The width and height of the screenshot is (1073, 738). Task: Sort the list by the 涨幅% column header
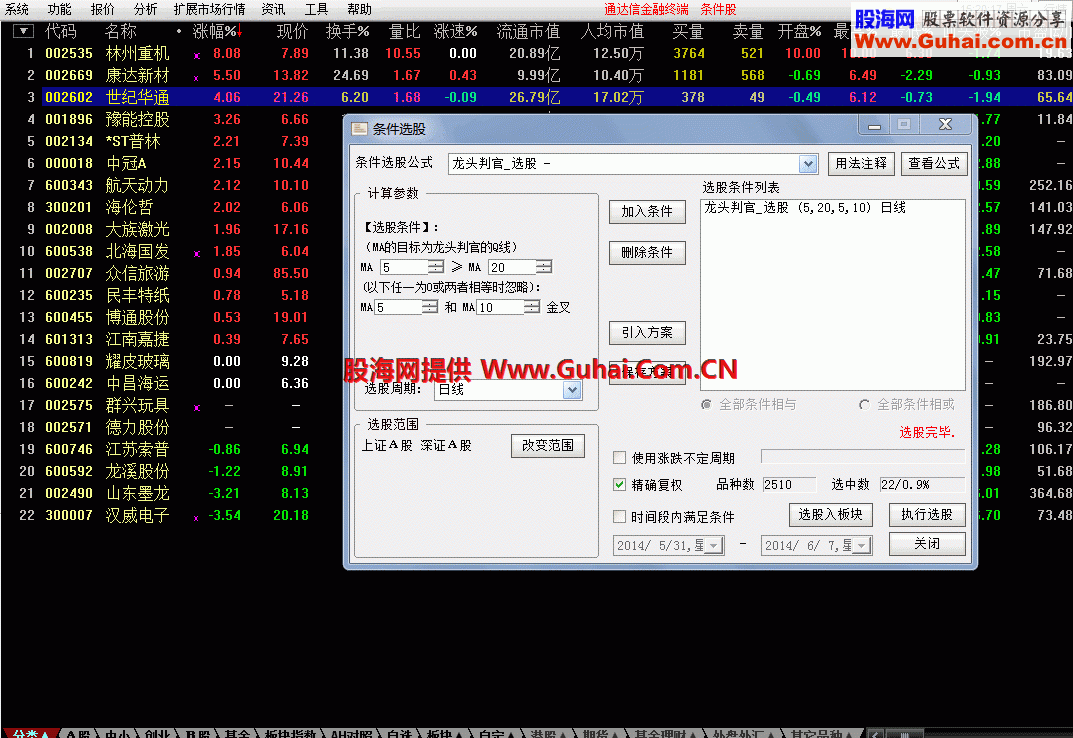218,31
